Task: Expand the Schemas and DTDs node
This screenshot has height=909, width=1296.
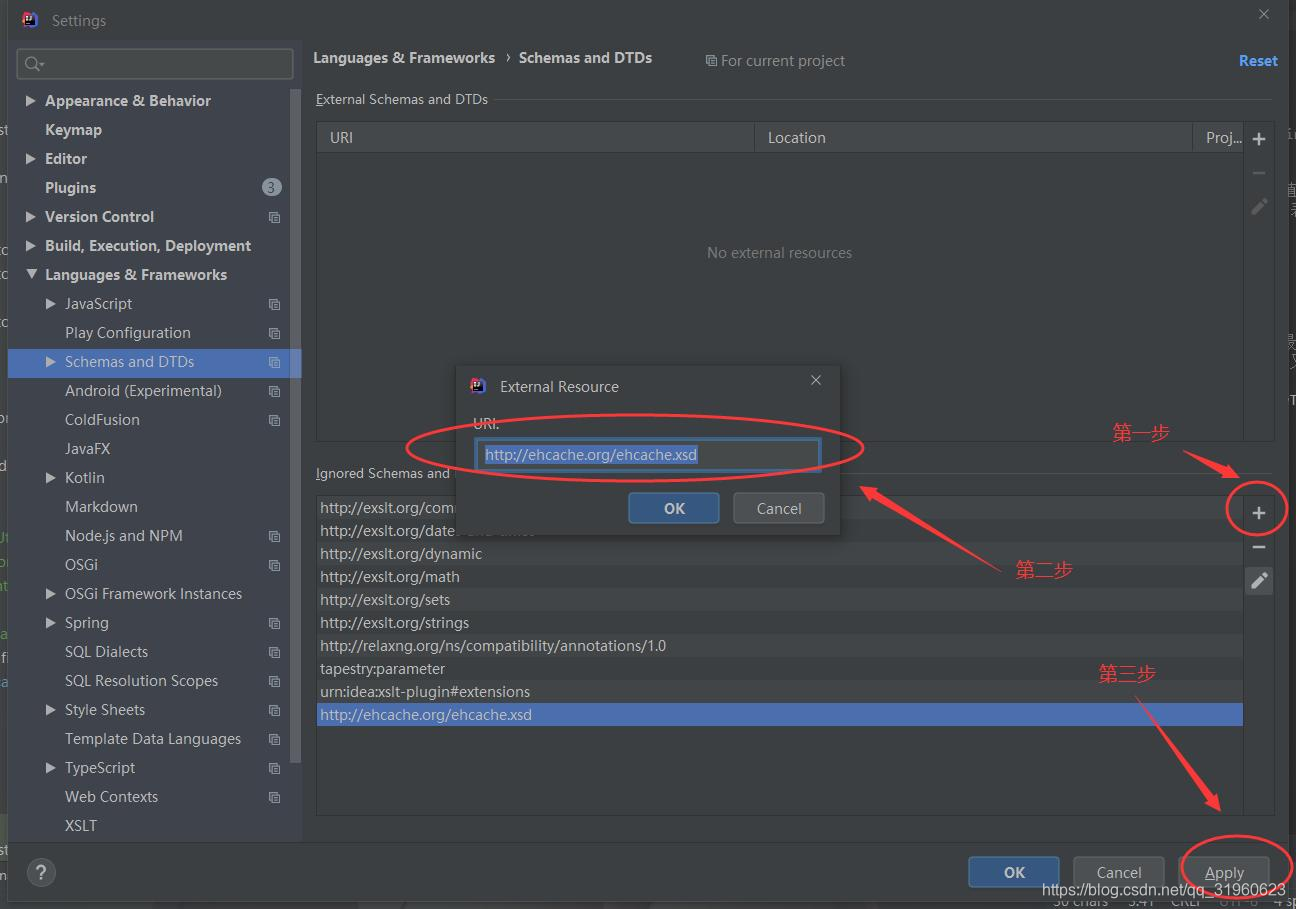Action: pos(51,362)
